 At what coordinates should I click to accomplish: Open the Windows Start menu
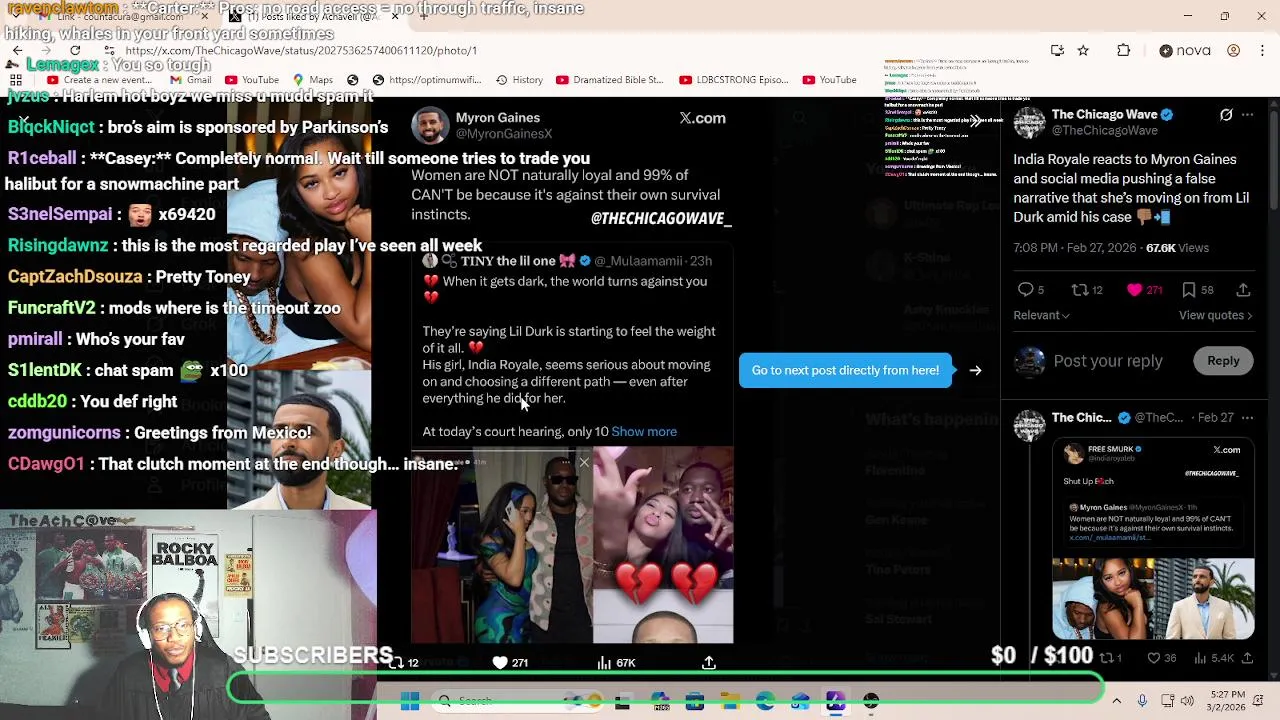(410, 702)
